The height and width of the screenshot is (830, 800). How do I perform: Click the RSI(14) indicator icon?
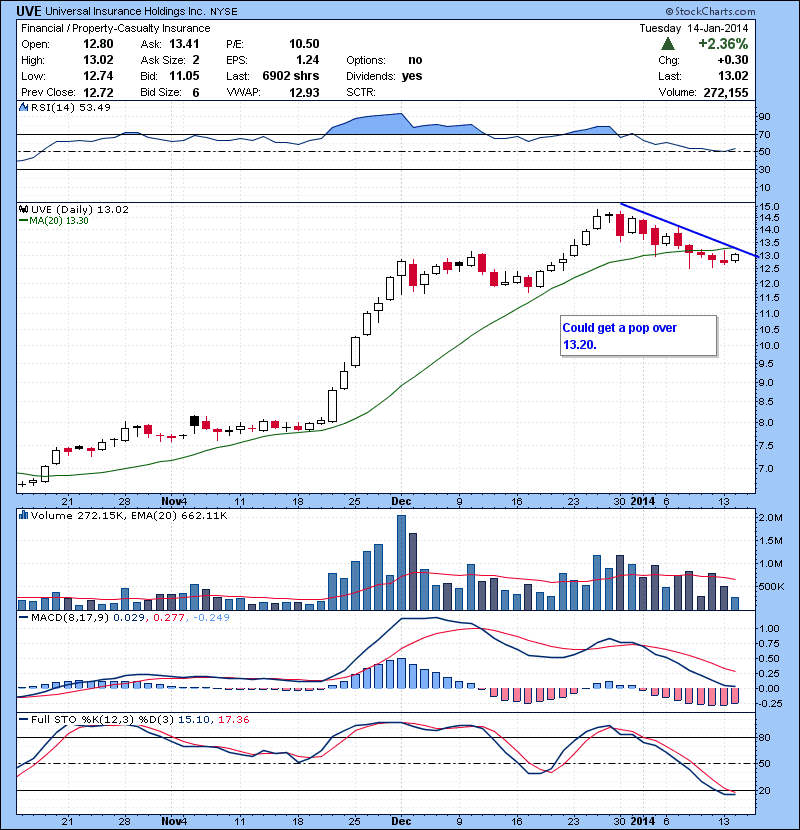(x=23, y=107)
